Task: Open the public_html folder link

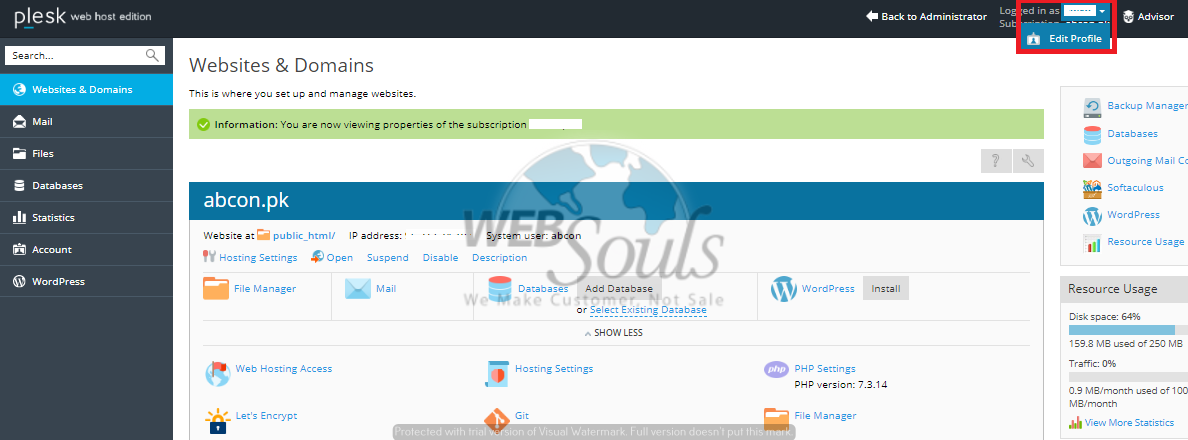Action: coord(304,236)
